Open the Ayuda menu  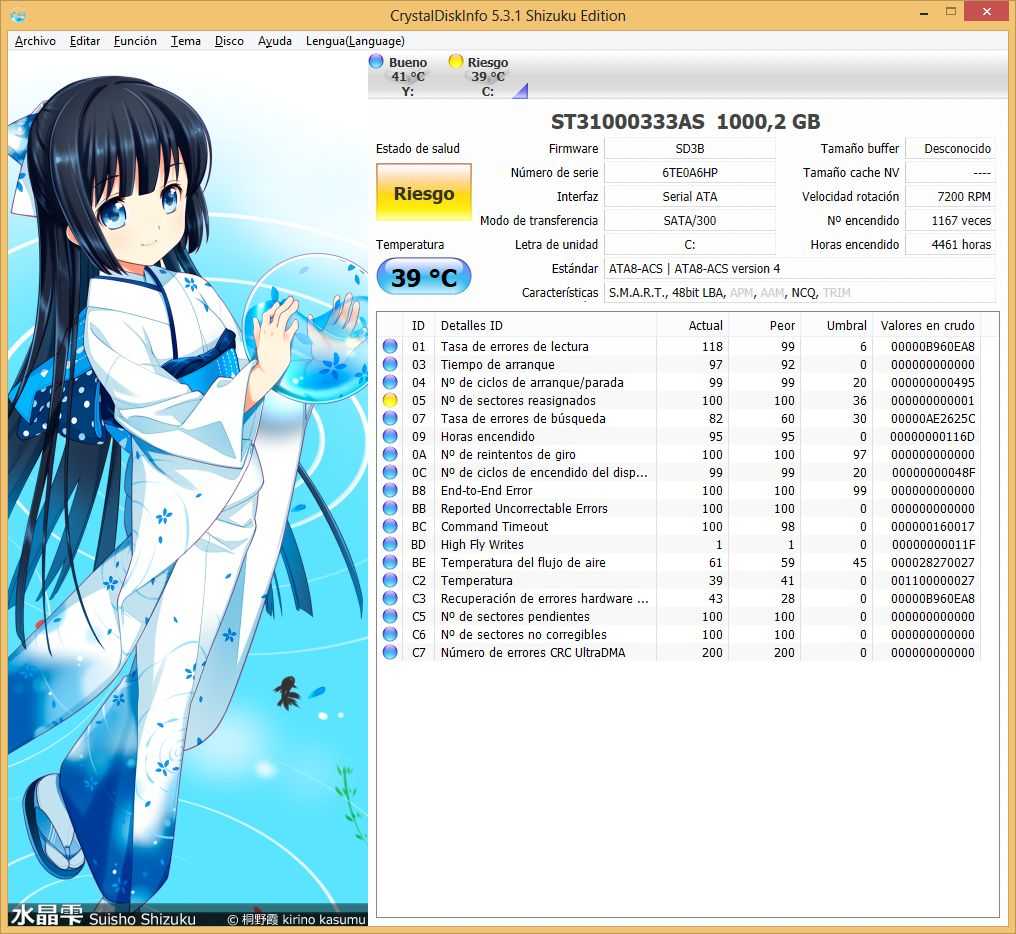pos(275,41)
